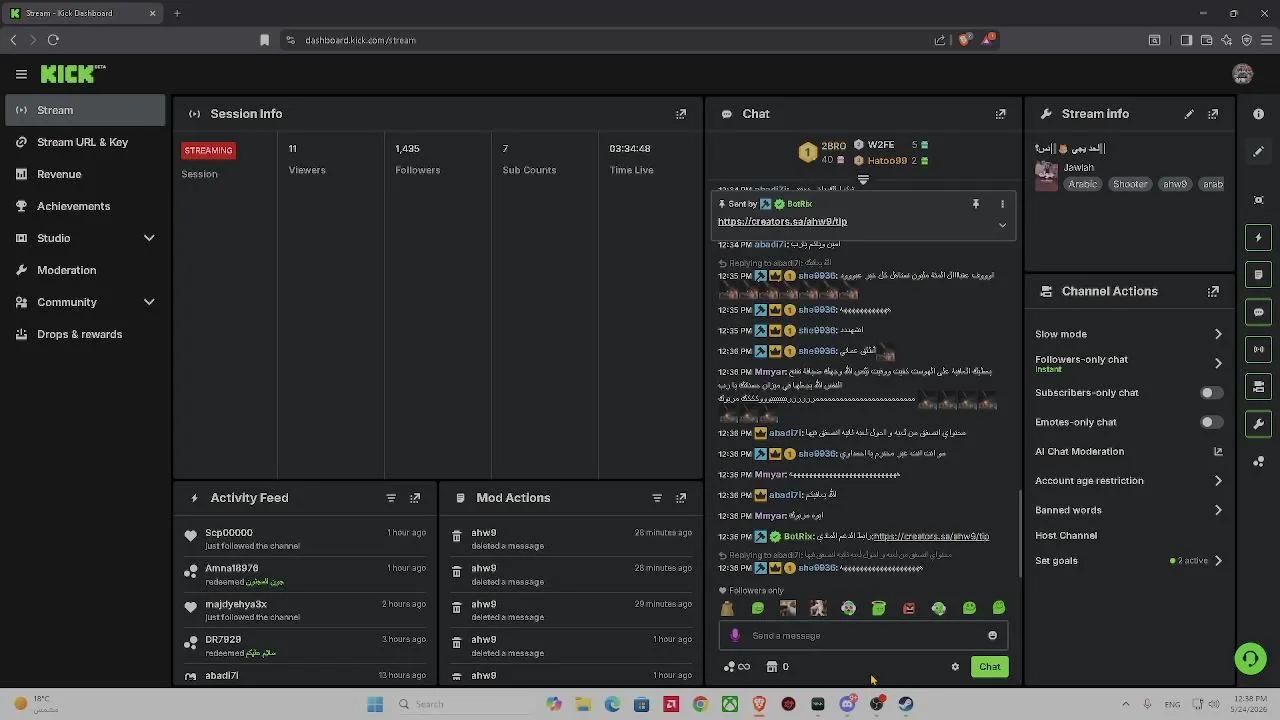Screen dimensions: 1280x720
Task: Go to the Stream page in sidebar
Action: coord(85,110)
